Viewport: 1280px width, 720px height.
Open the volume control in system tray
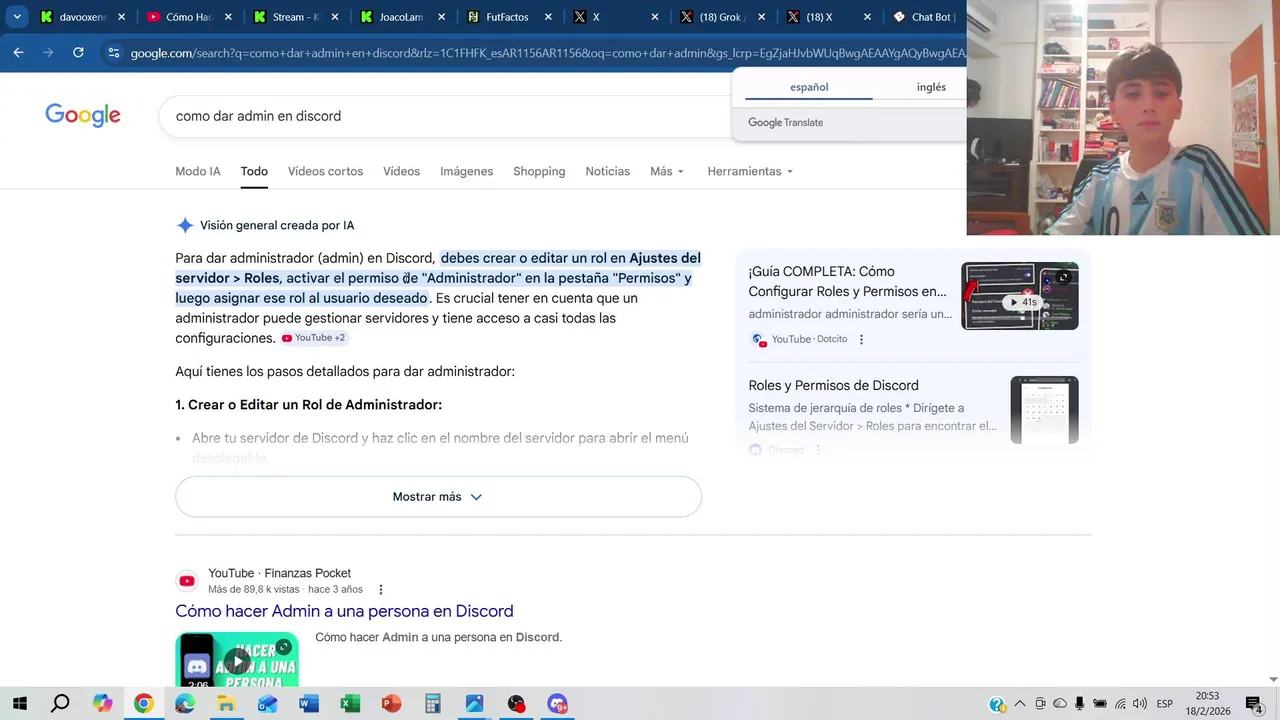pos(1140,704)
